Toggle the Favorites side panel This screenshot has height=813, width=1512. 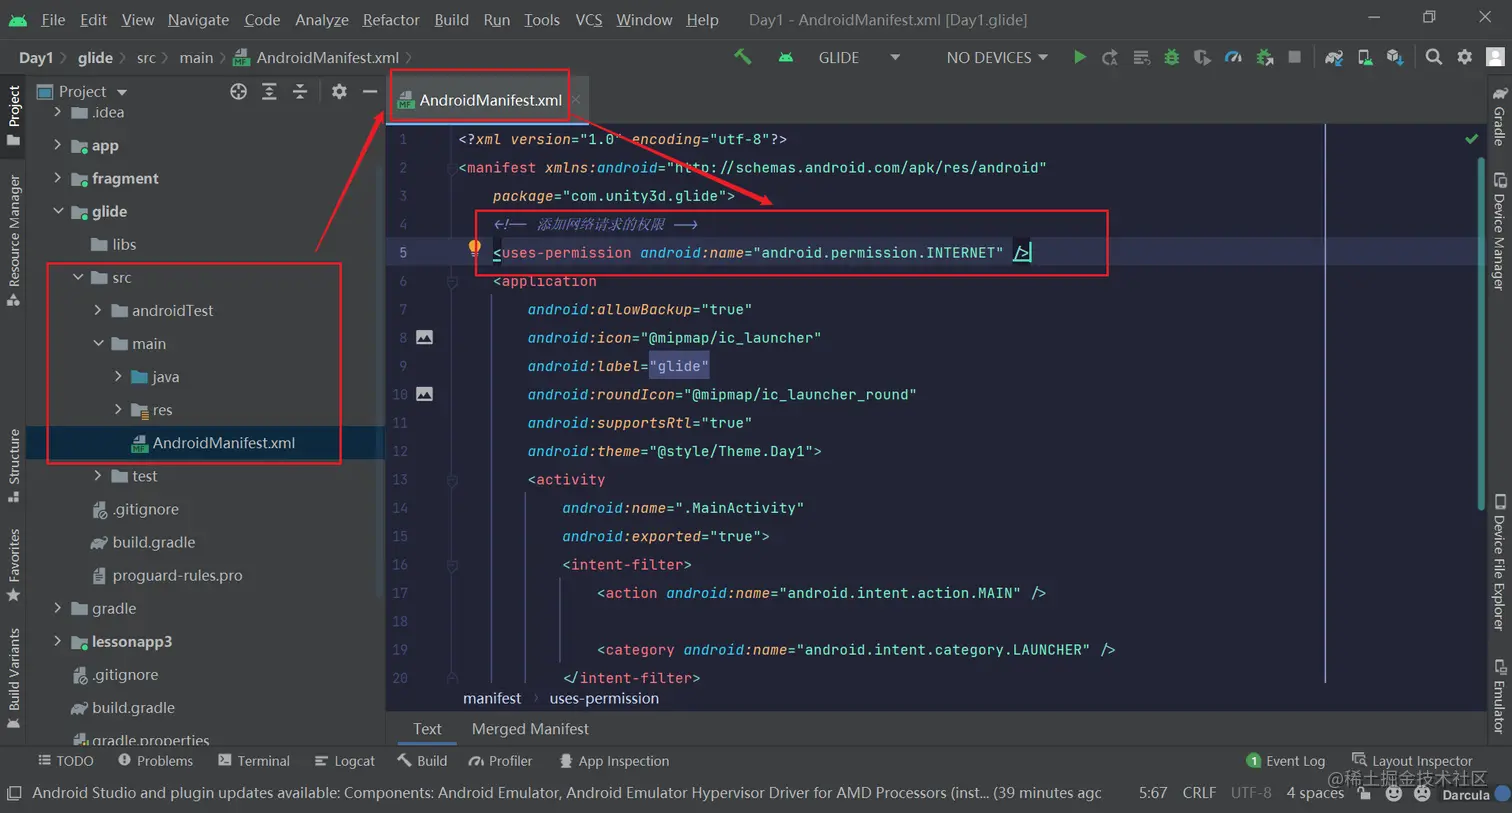click(13, 565)
